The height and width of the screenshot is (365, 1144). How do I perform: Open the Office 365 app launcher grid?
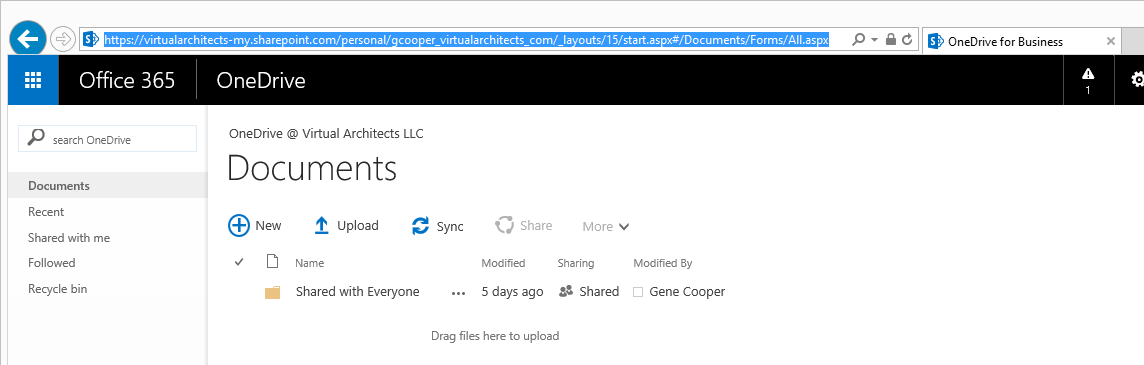33,80
